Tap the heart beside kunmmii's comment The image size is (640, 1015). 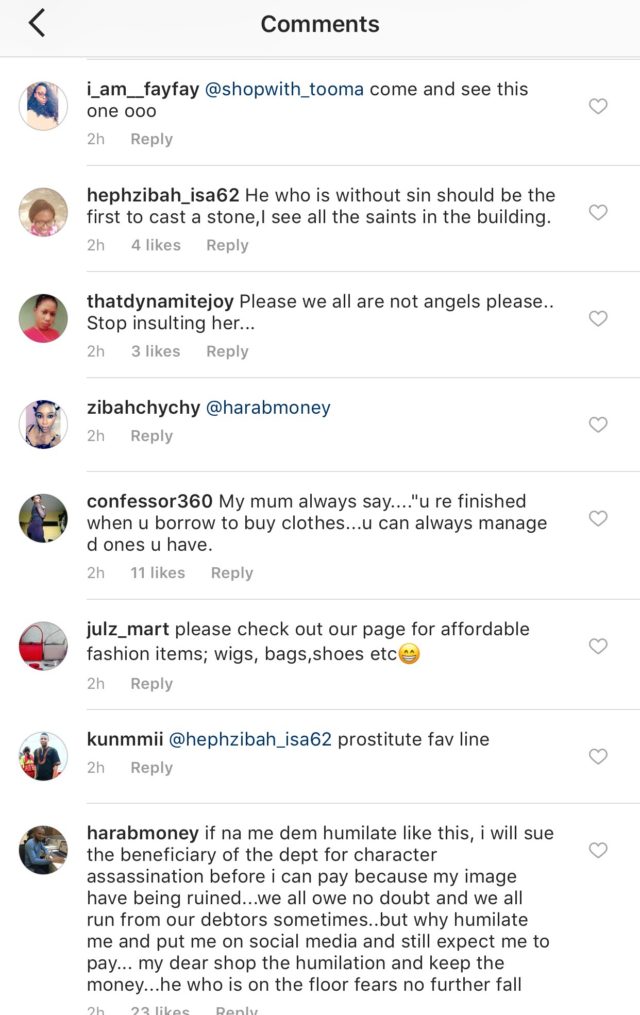[x=598, y=756]
